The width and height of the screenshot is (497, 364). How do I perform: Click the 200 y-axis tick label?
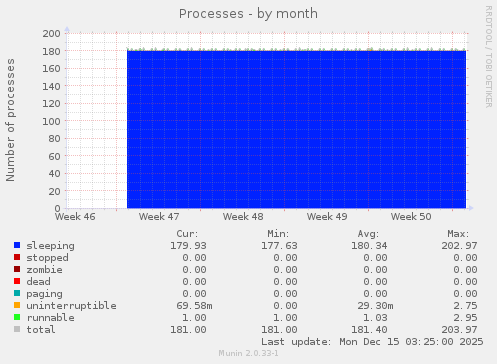[51, 33]
